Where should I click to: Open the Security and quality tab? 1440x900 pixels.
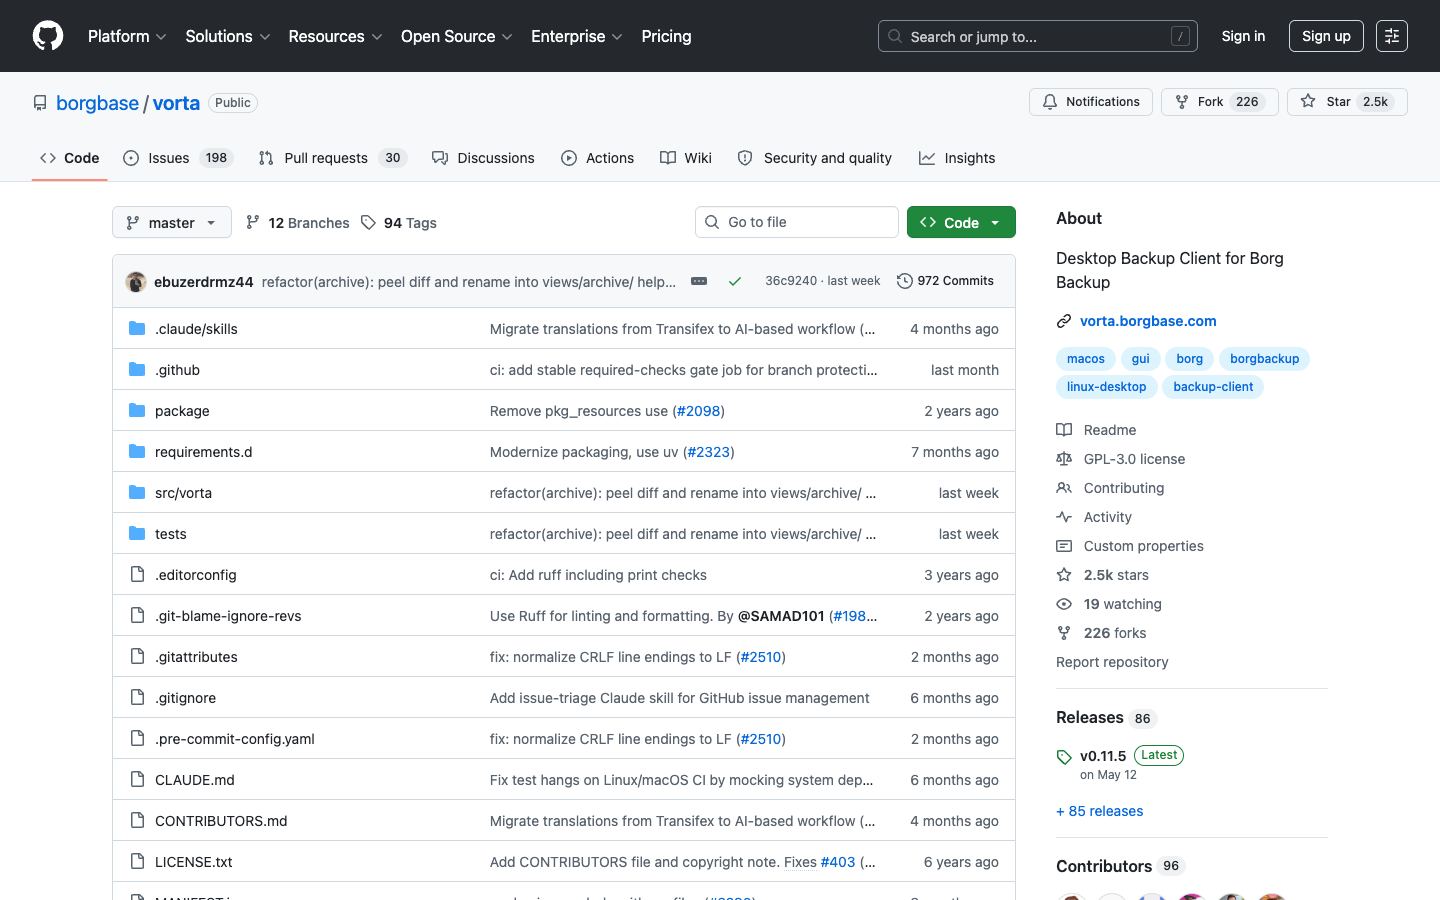[x=815, y=158]
